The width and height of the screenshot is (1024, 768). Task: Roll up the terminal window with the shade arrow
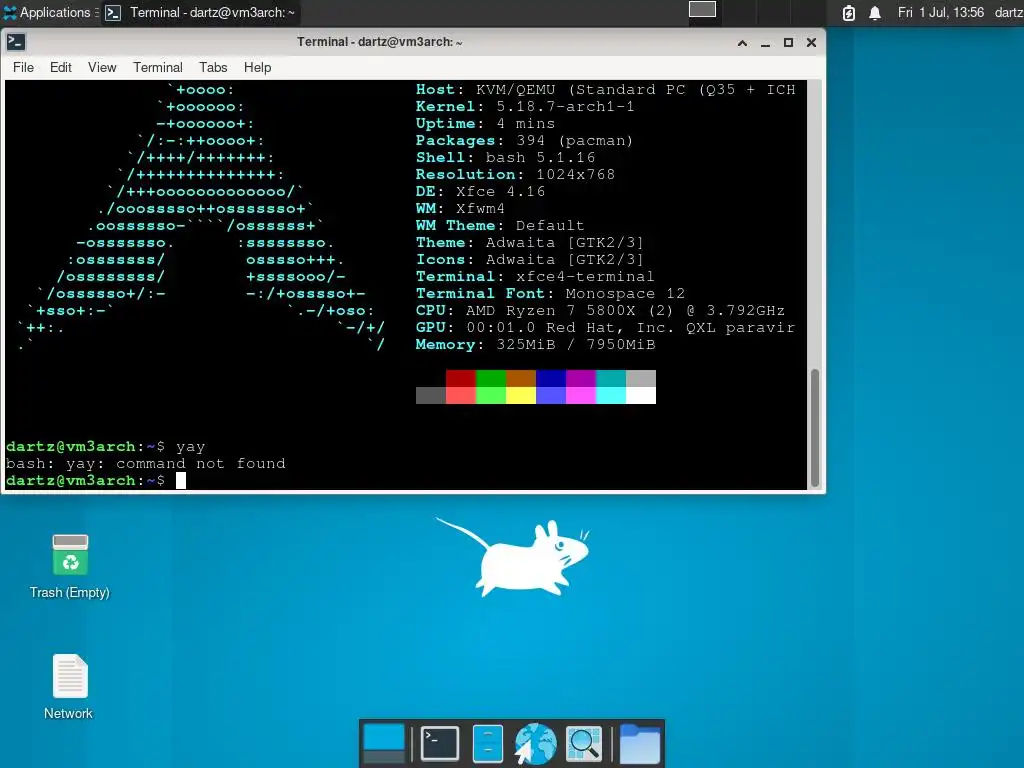(x=742, y=42)
